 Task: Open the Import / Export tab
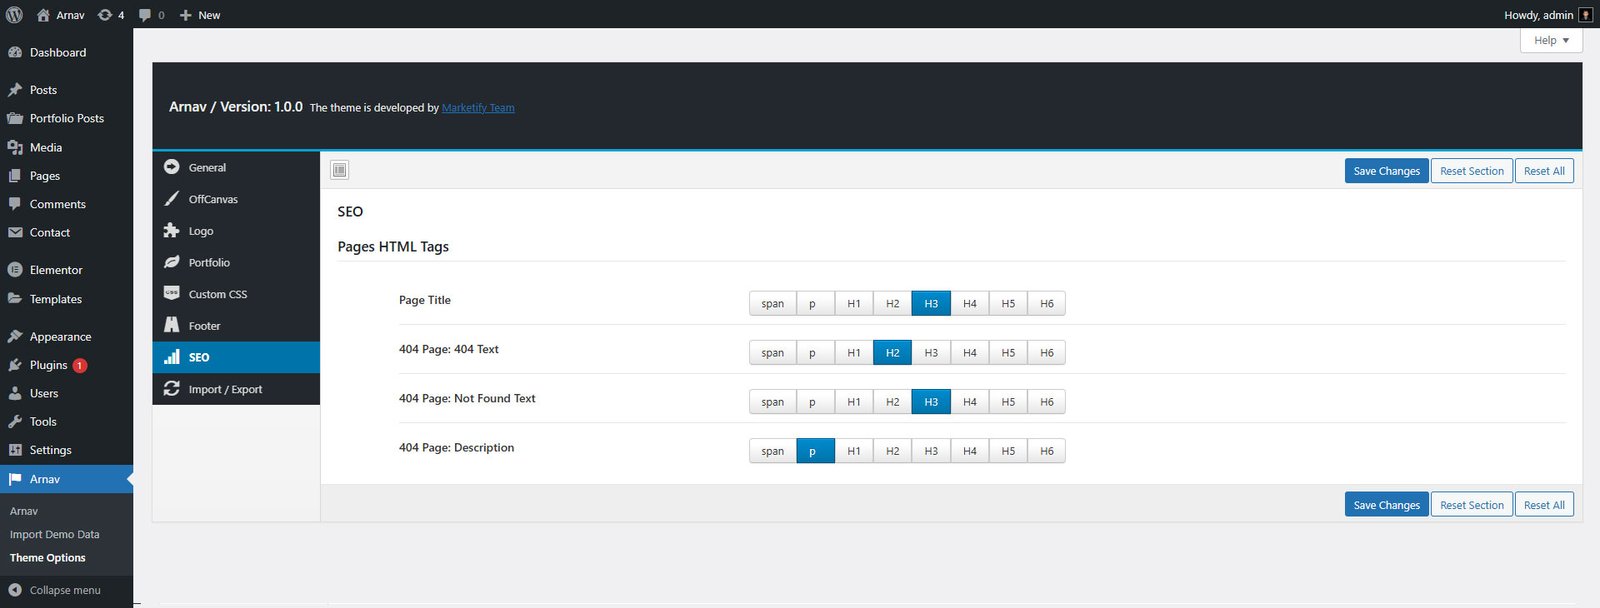(225, 389)
